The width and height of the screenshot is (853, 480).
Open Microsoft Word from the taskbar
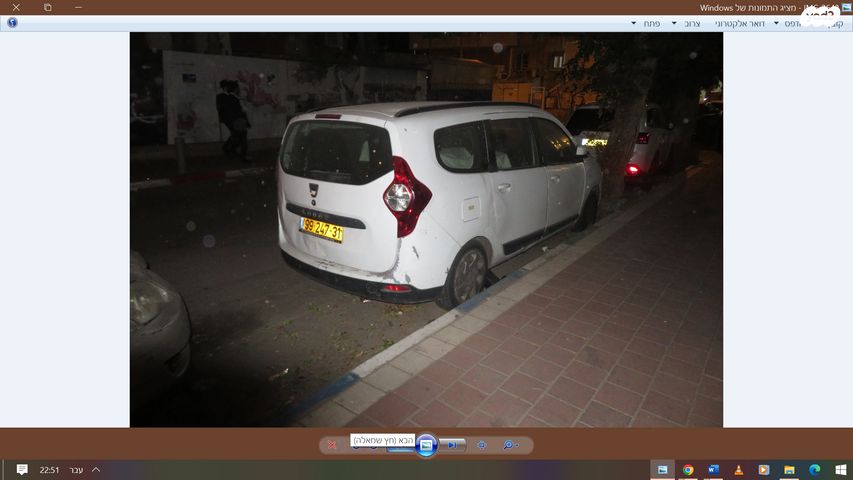pos(714,470)
